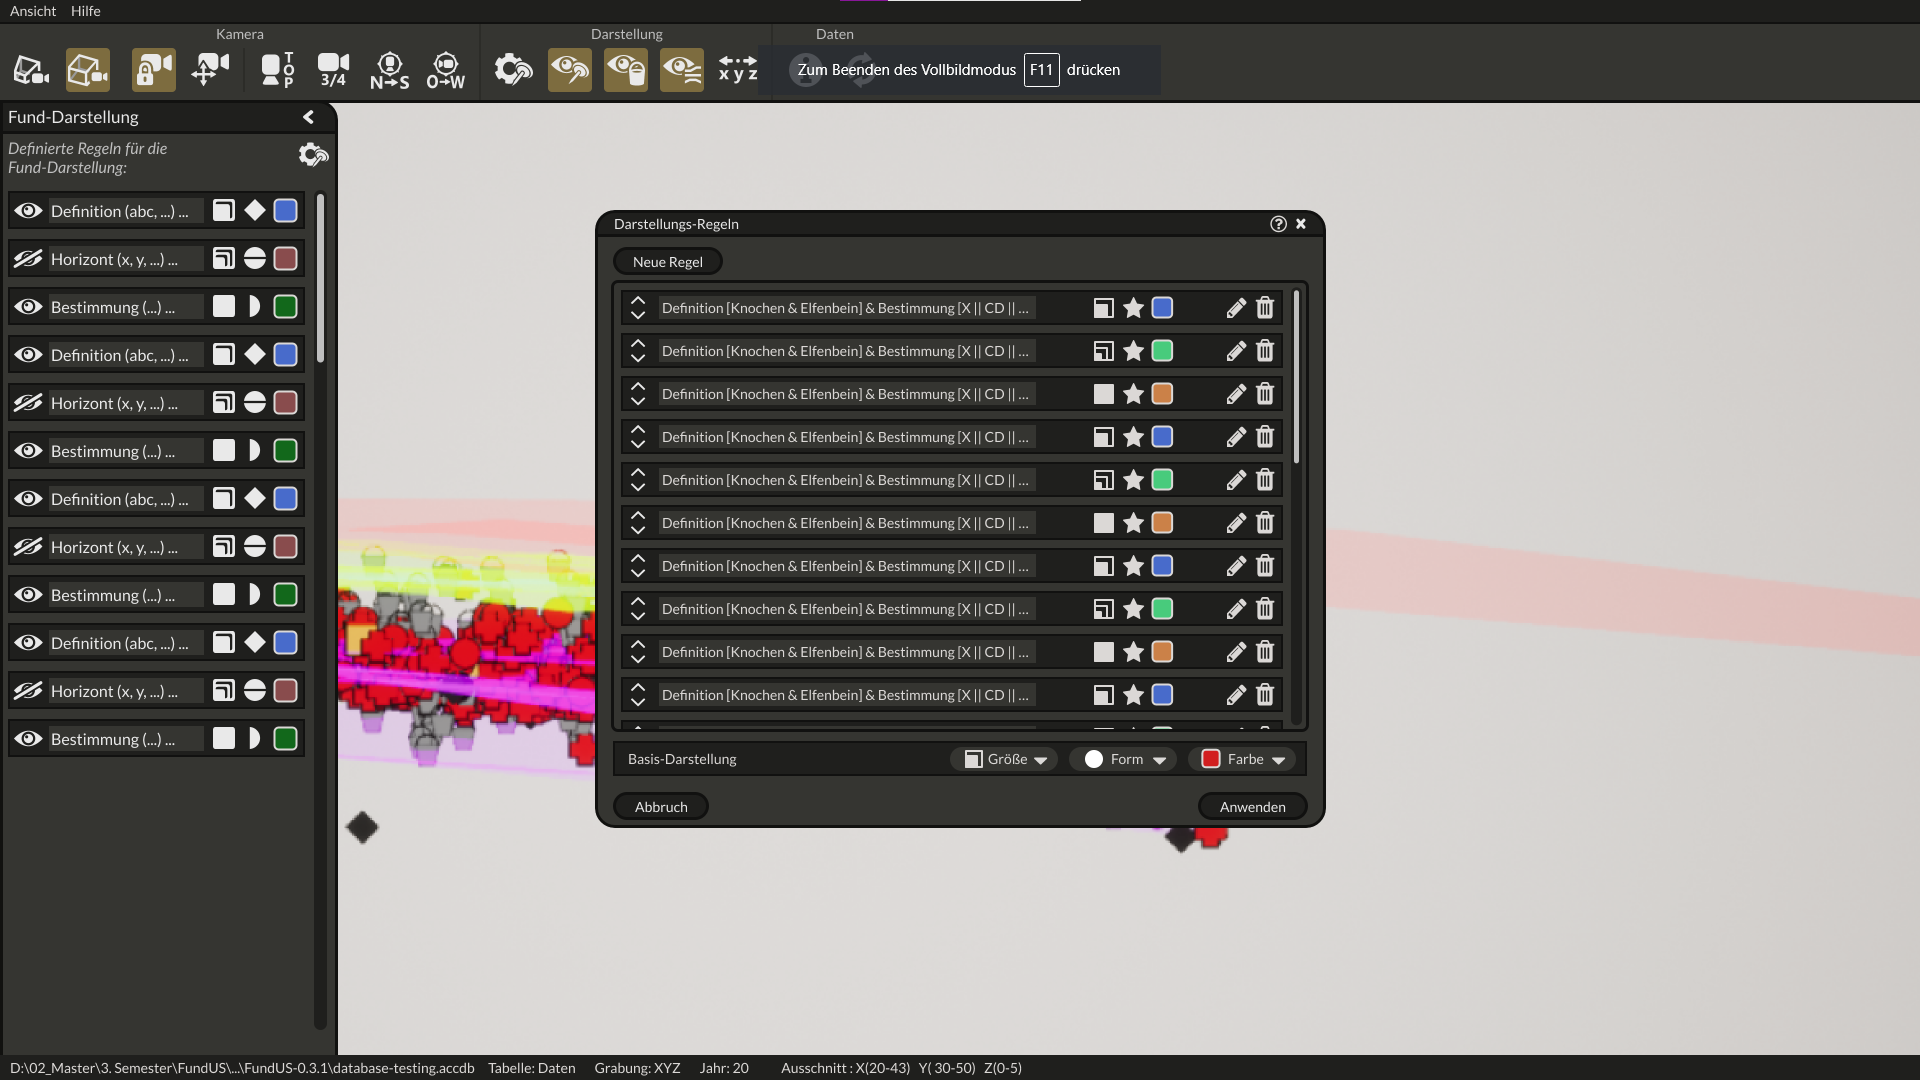The width and height of the screenshot is (1920, 1080).
Task: Collapse the Fund-Darstellung panel
Action: 308,117
